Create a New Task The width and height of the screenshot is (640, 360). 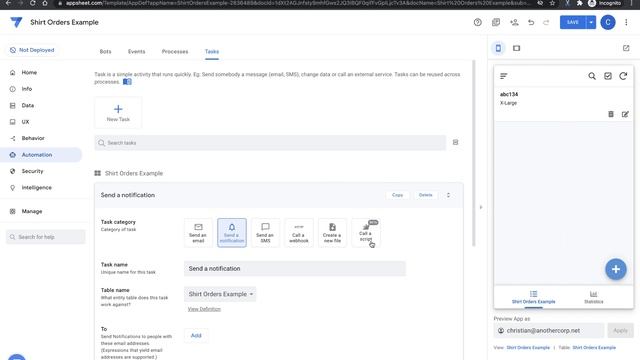click(118, 113)
